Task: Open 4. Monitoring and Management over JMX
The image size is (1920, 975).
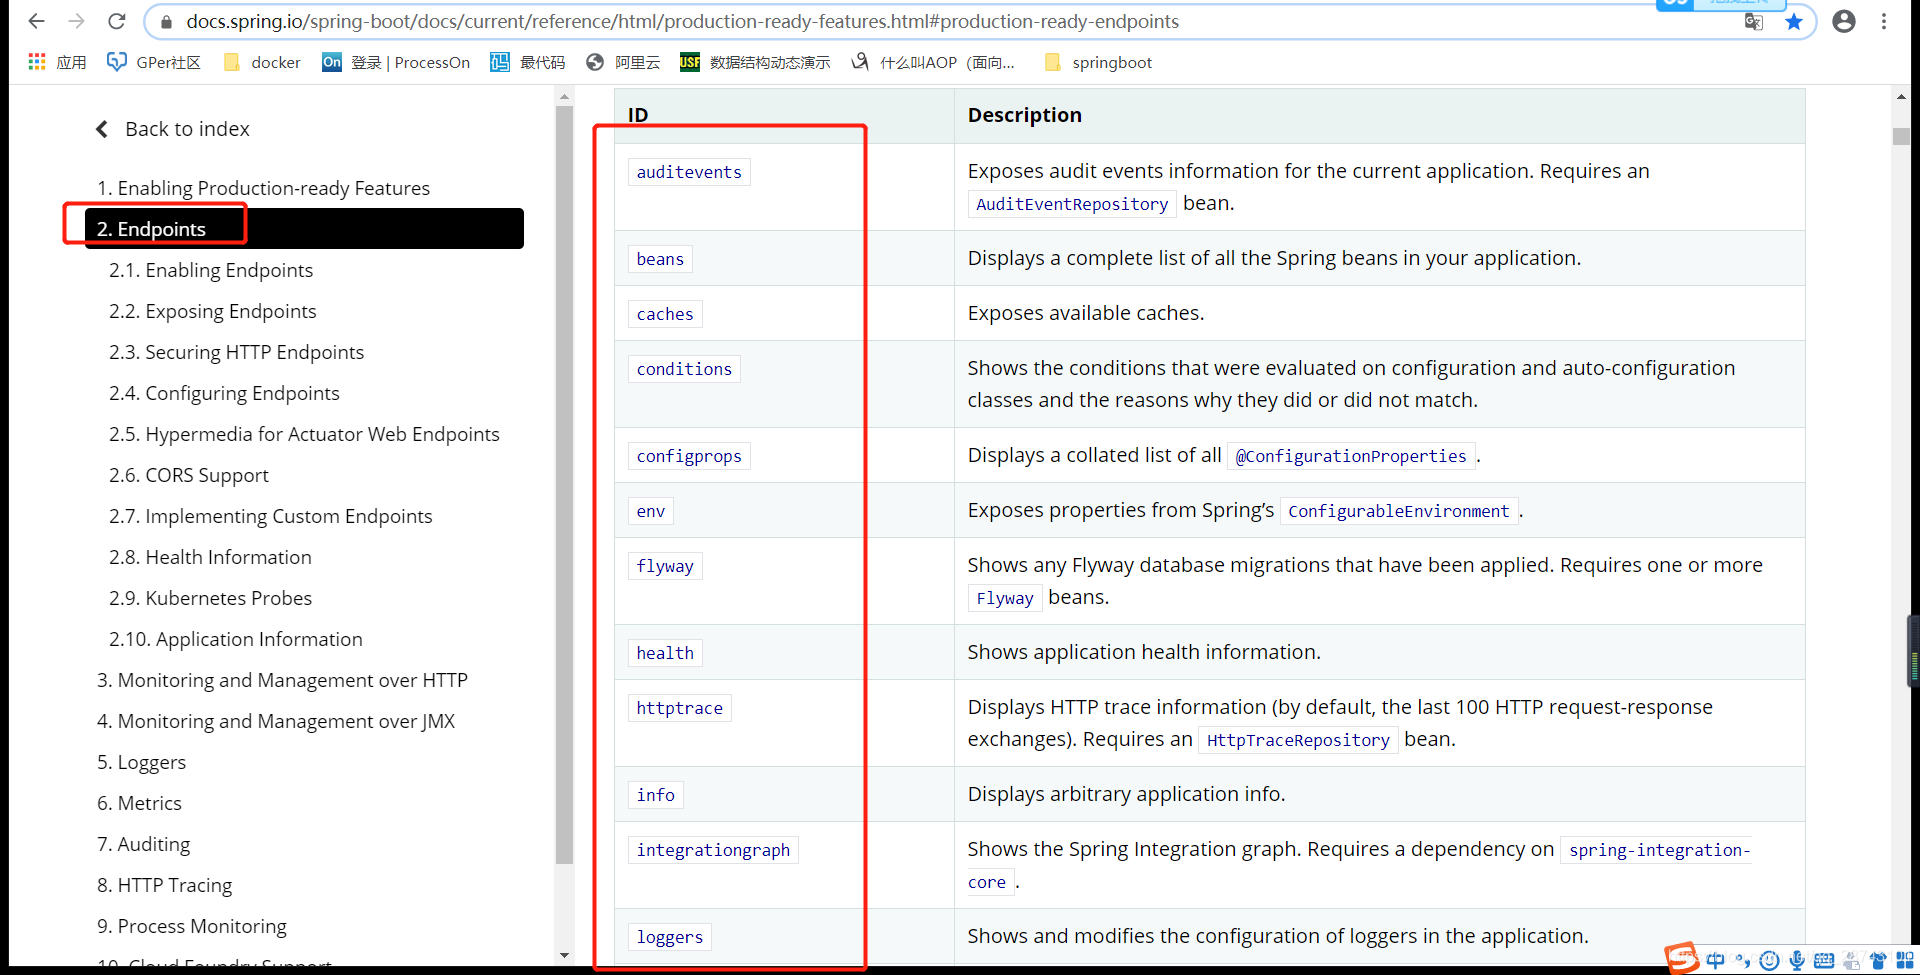Action: (276, 721)
